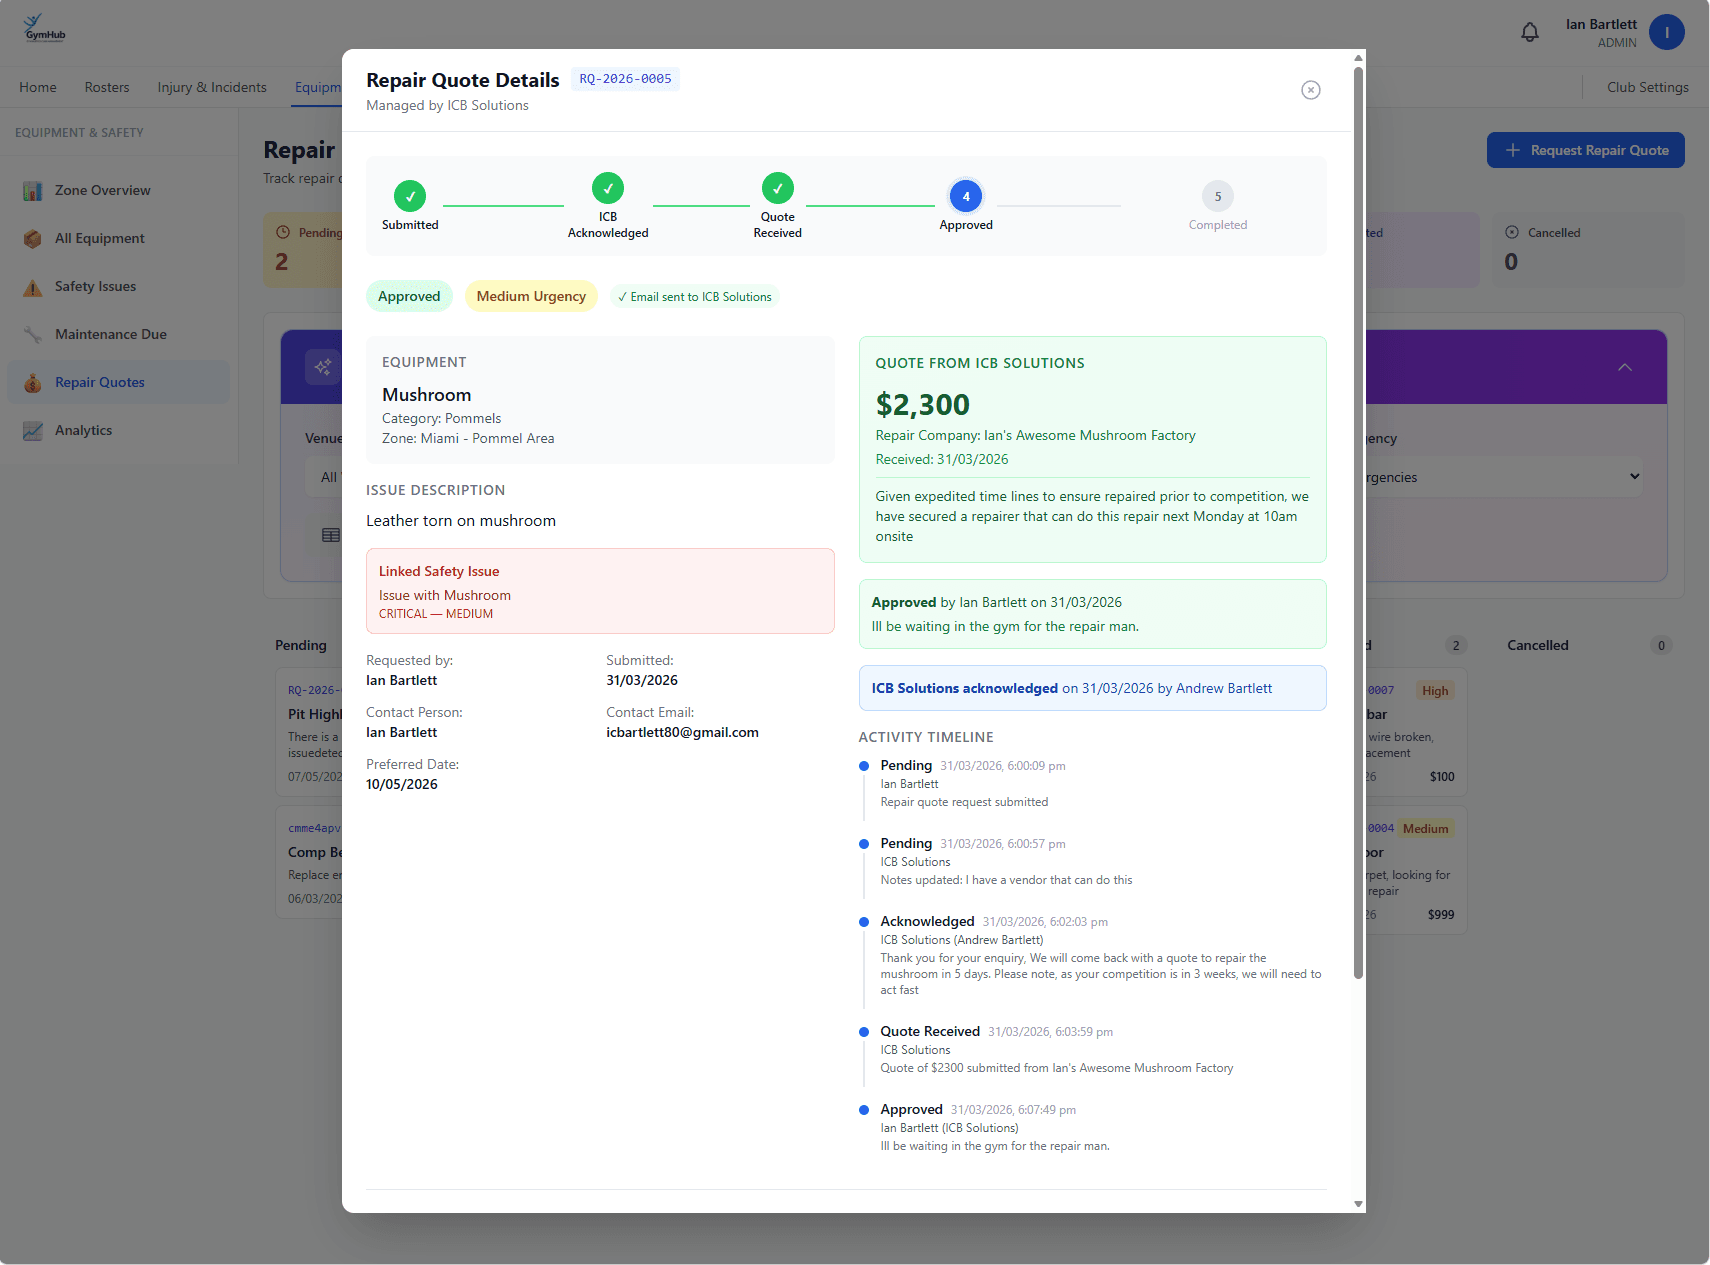This screenshot has height=1265, width=1710.
Task: Click the Approved timeline entry
Action: [x=1092, y=1127]
